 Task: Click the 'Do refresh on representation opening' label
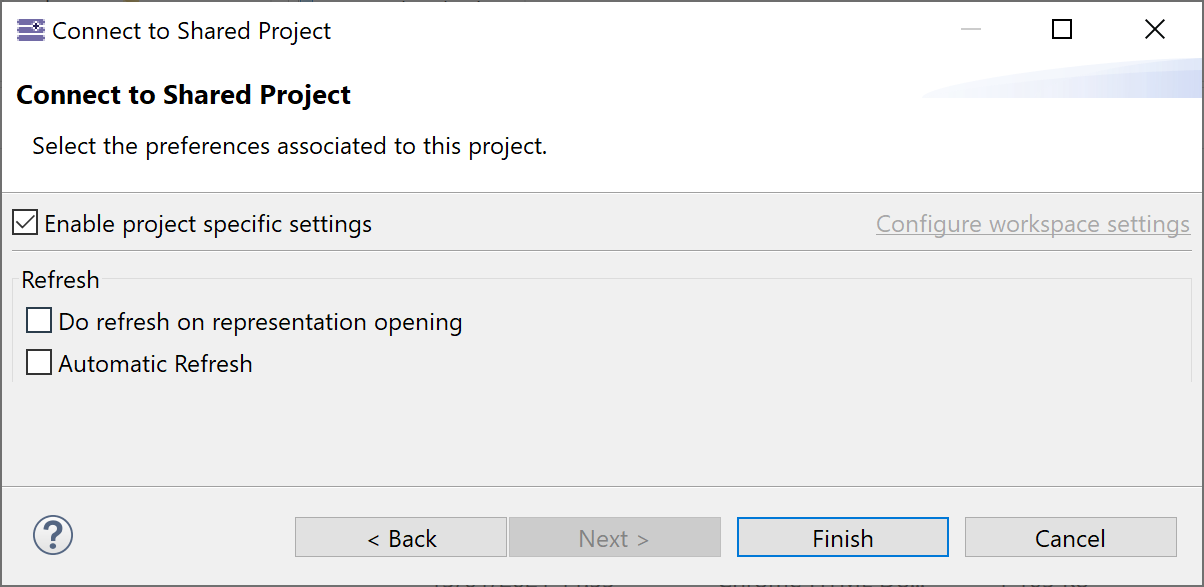(260, 322)
